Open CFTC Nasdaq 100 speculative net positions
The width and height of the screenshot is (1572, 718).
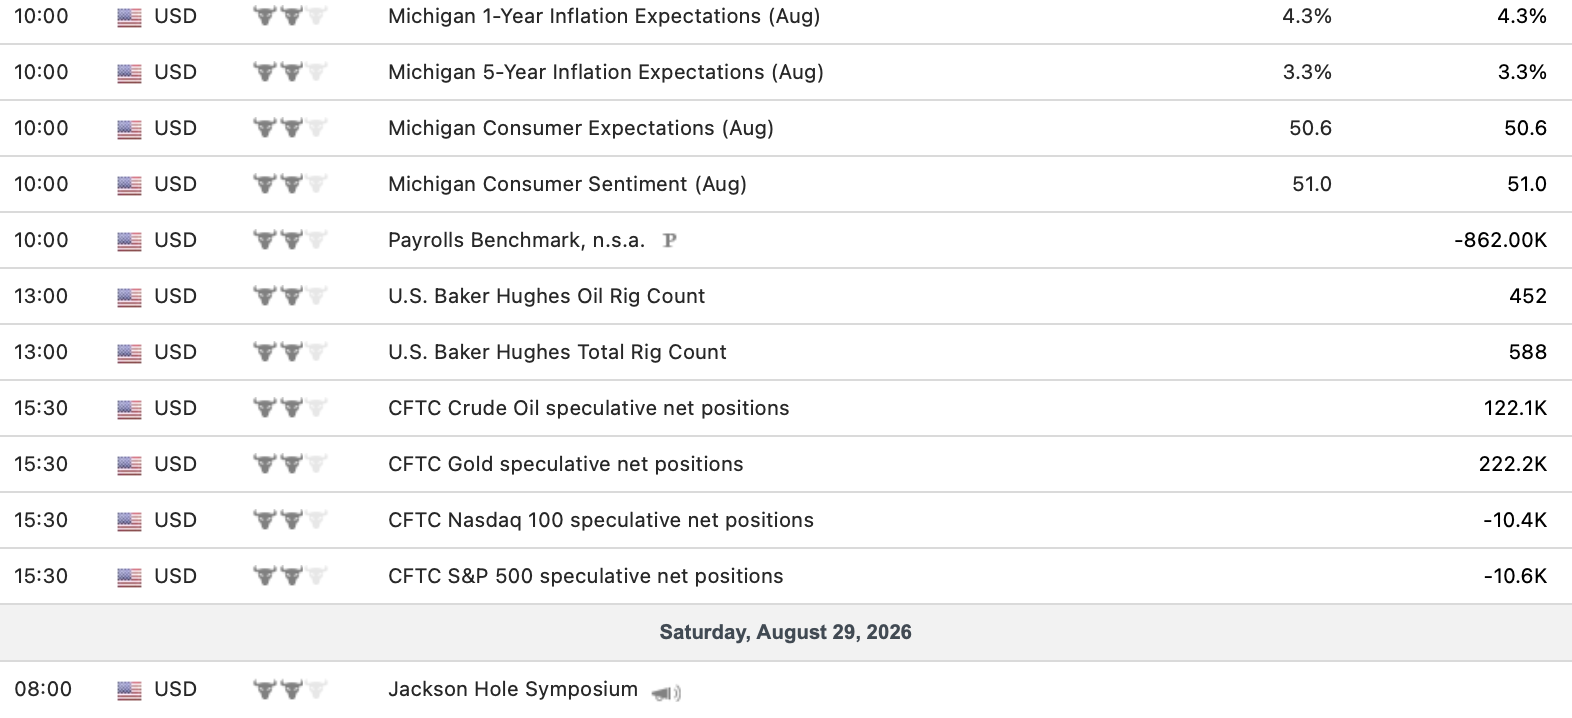(x=601, y=520)
